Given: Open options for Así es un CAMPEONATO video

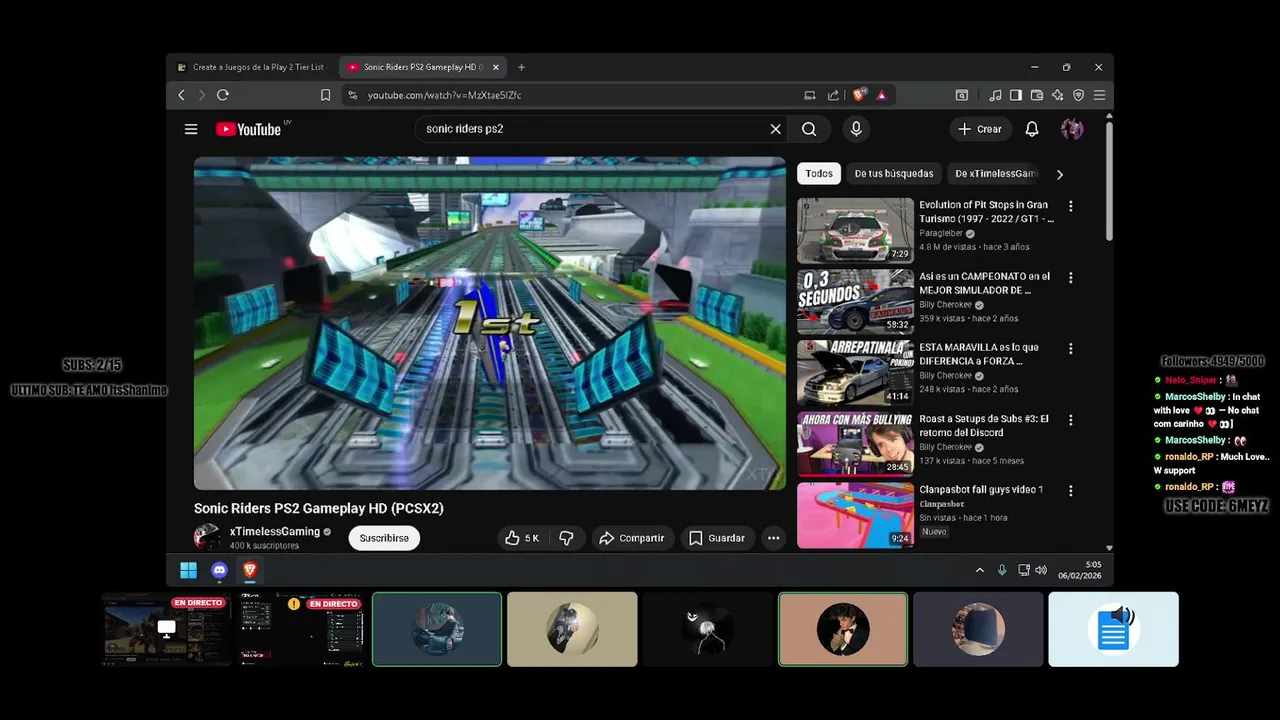Looking at the screenshot, I should pos(1071,278).
